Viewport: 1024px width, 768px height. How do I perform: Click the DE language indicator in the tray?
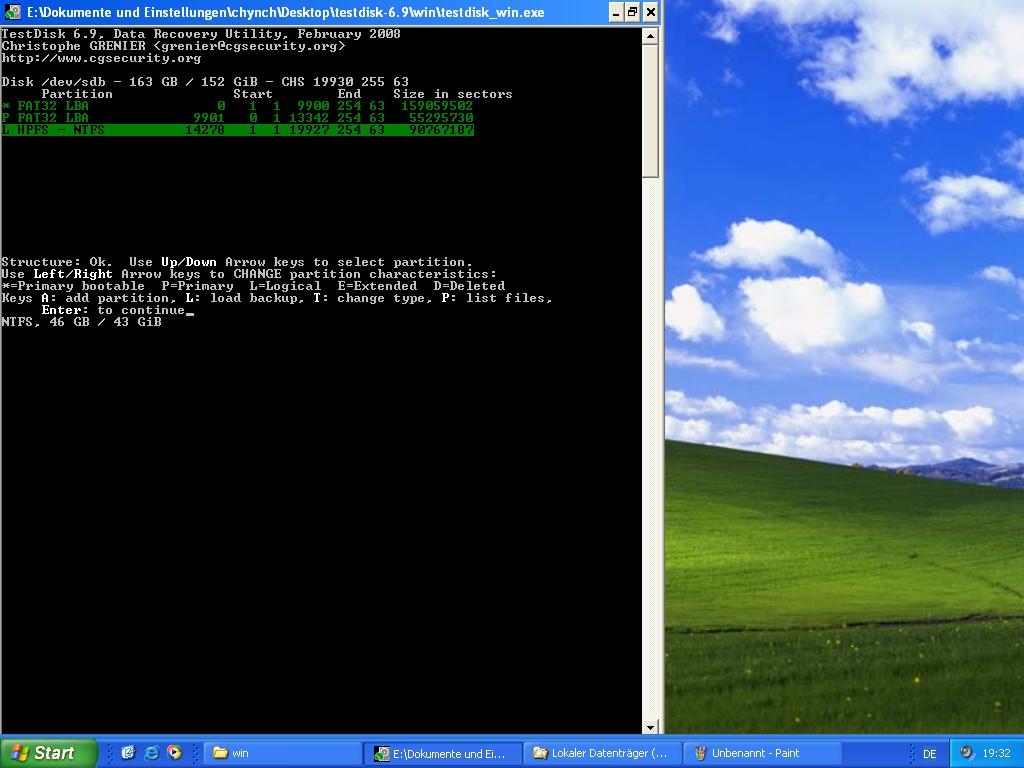929,754
